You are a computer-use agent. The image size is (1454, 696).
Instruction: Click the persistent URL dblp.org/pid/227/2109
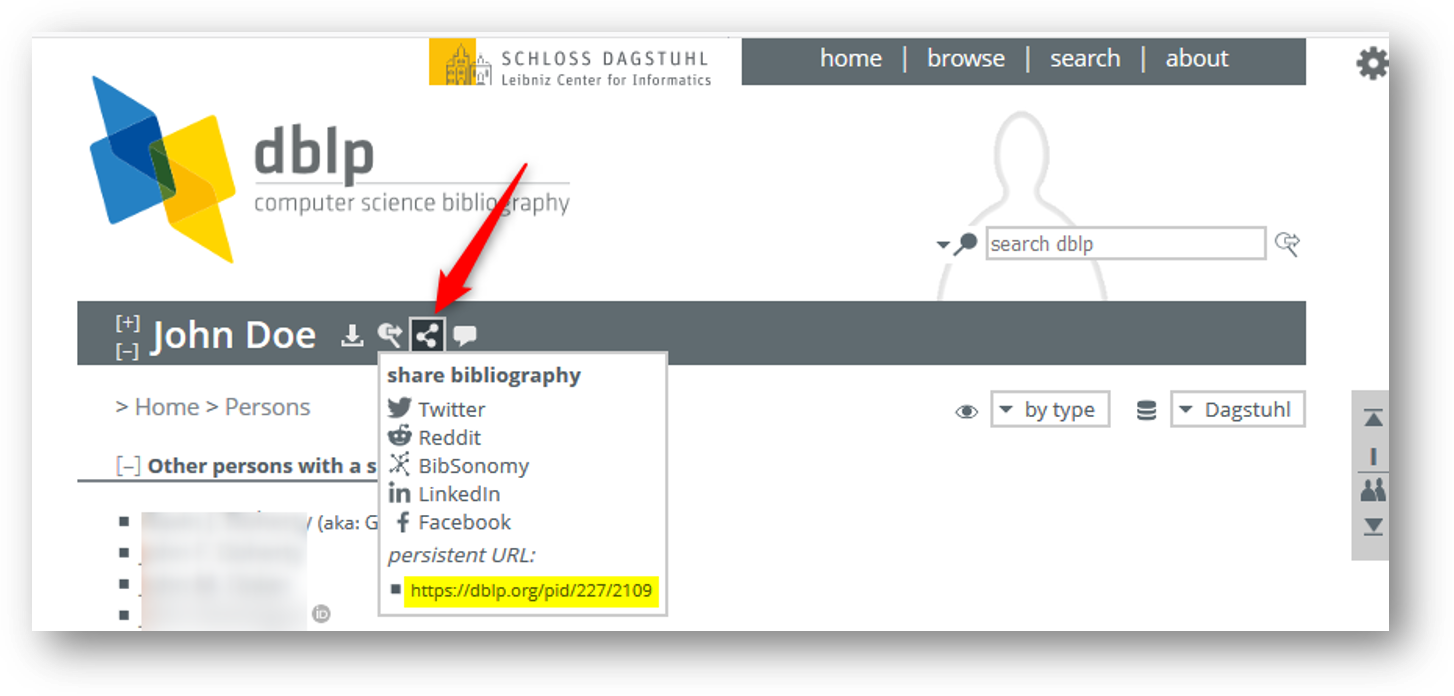click(532, 591)
